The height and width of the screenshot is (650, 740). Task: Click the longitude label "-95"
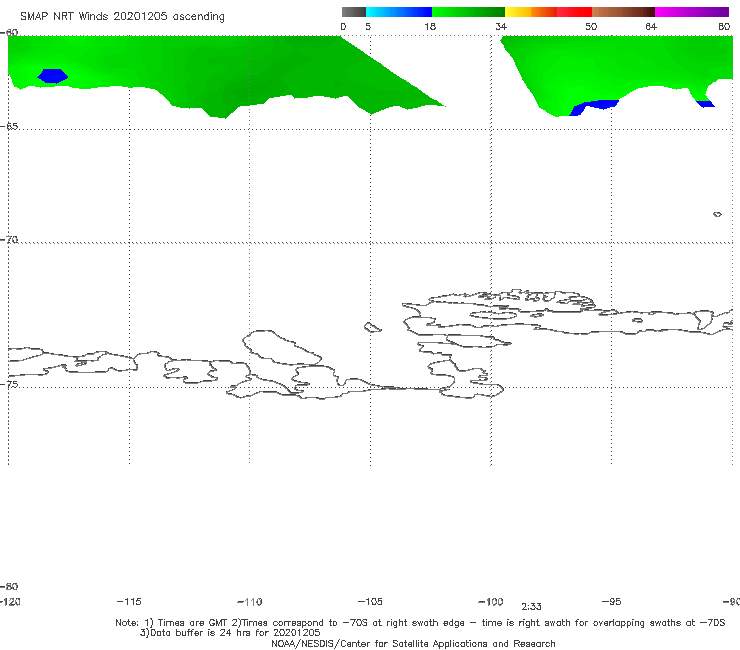pos(612,602)
